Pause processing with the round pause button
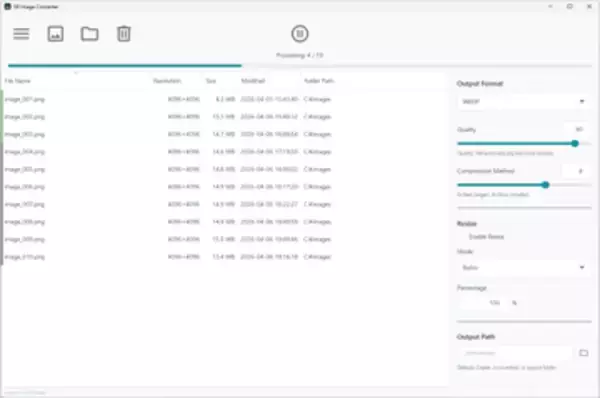600x398 pixels. pyautogui.click(x=300, y=34)
